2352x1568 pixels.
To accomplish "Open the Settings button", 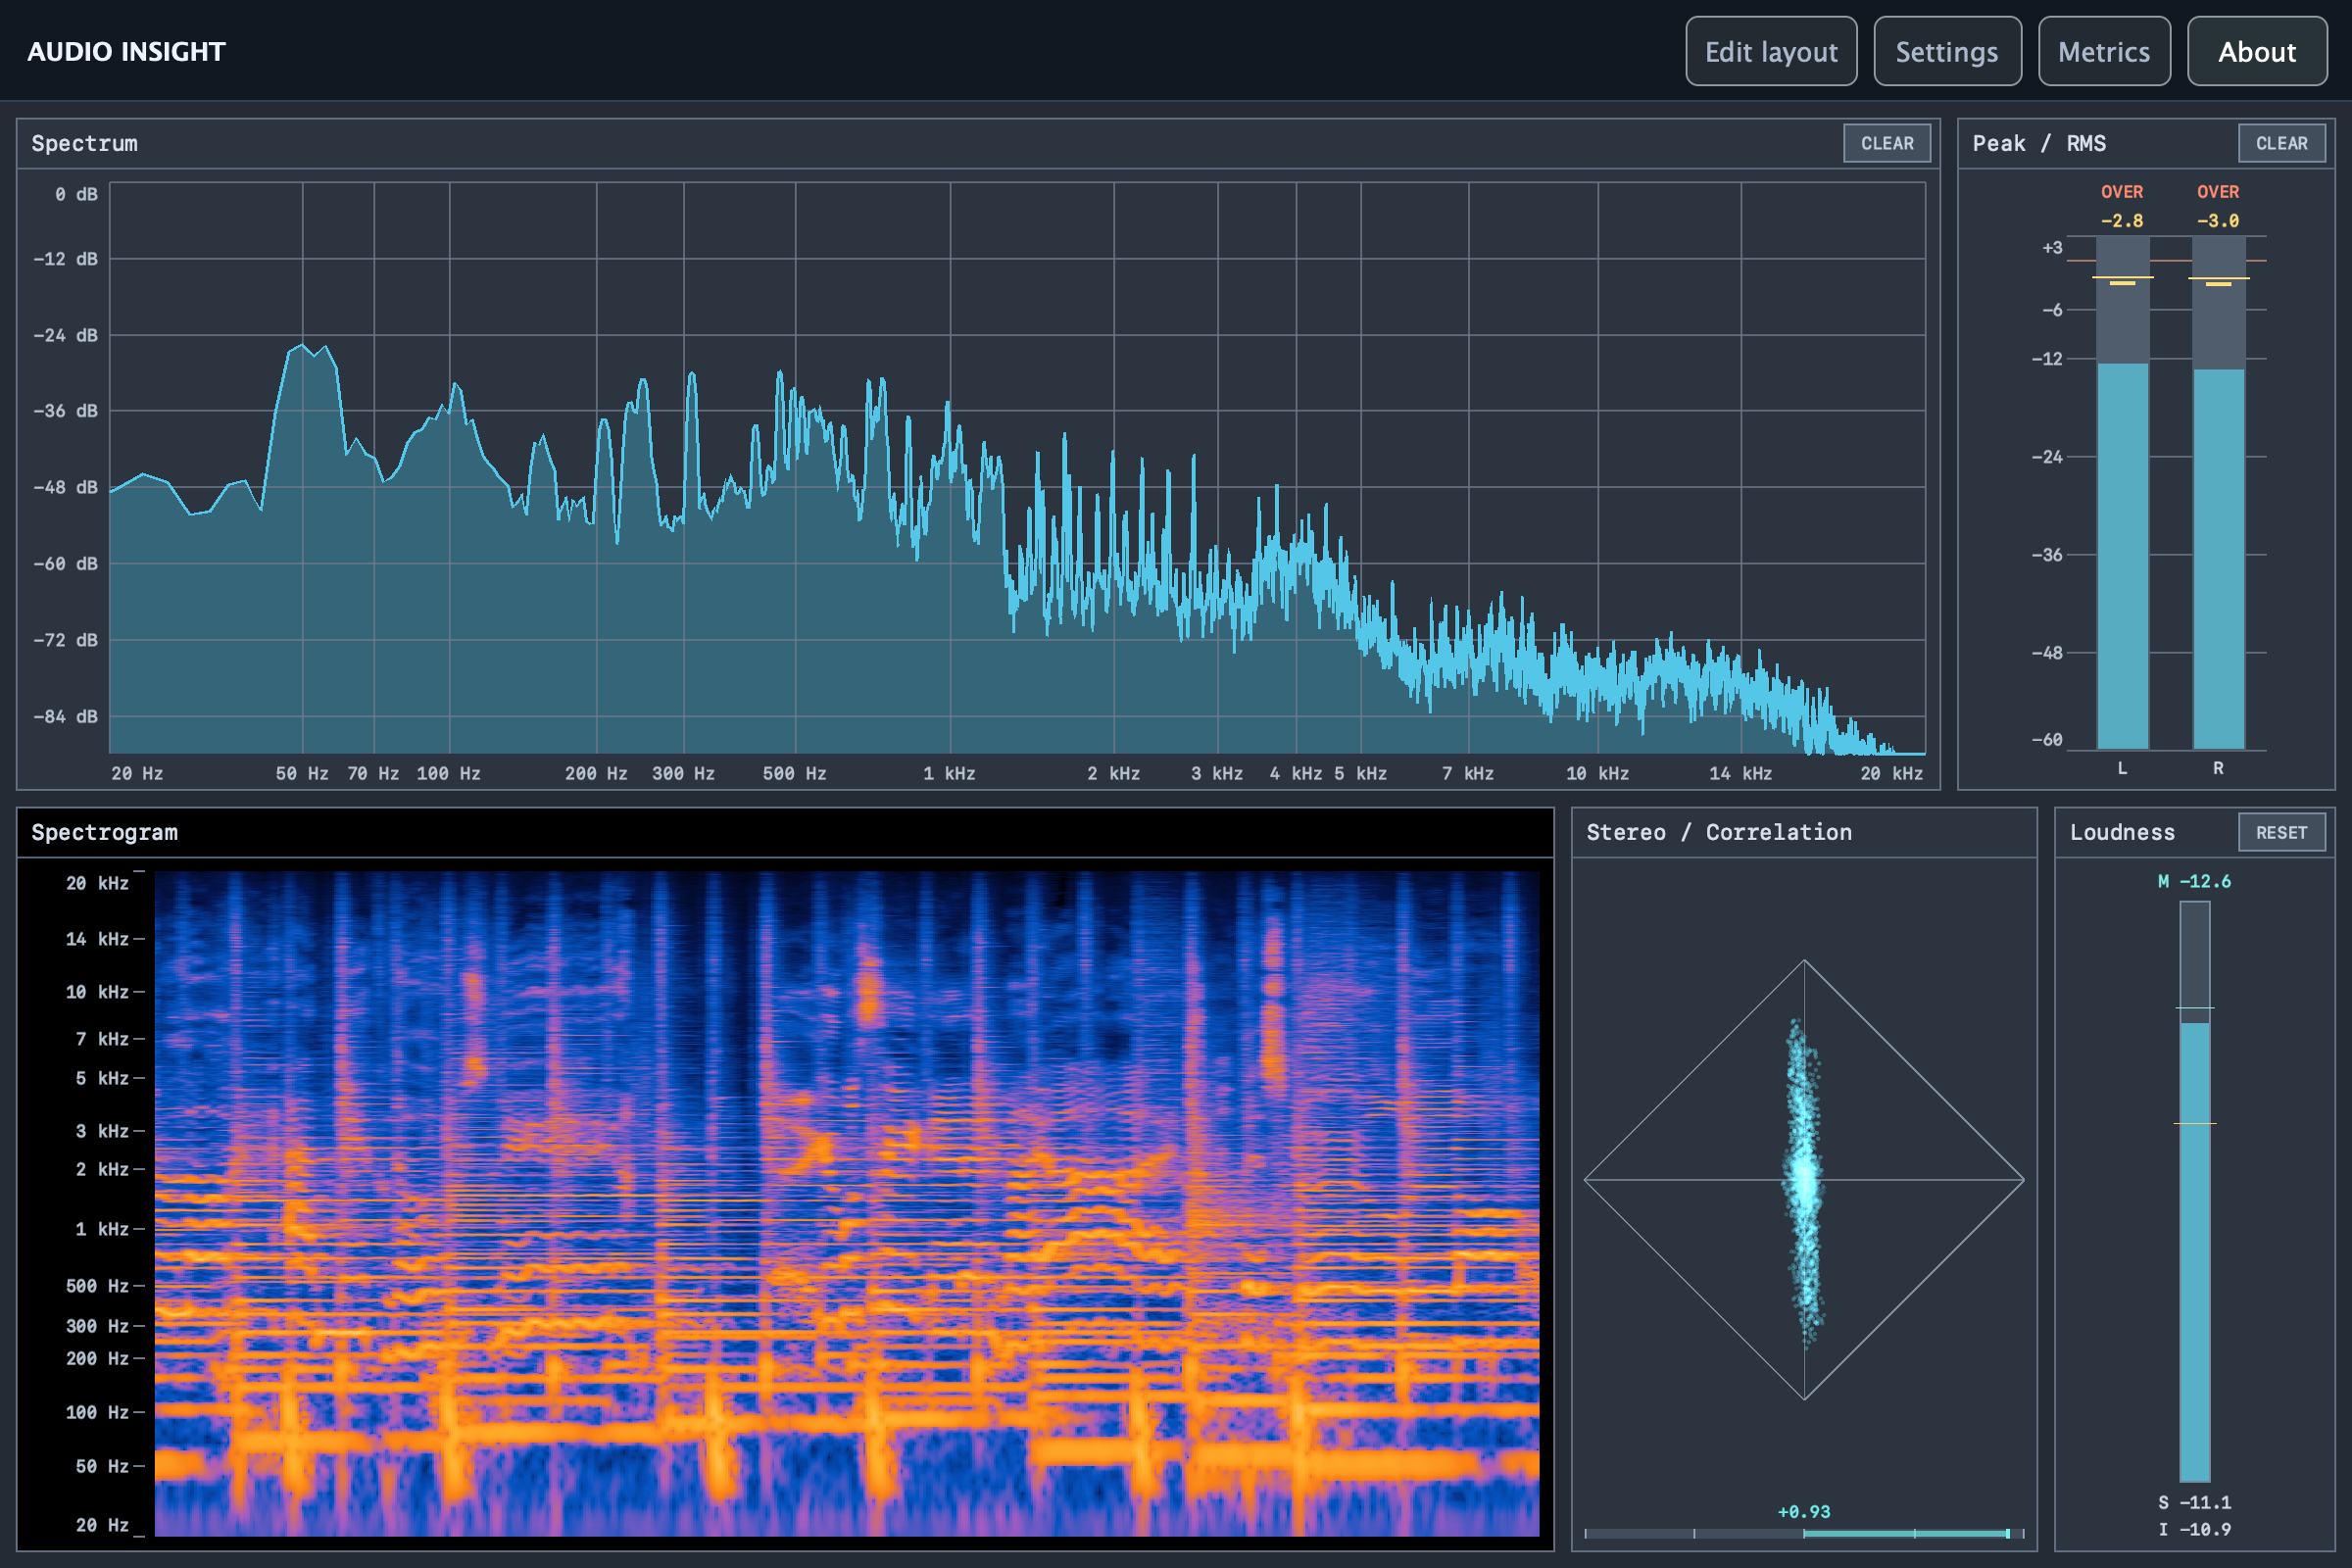I will (1947, 51).
